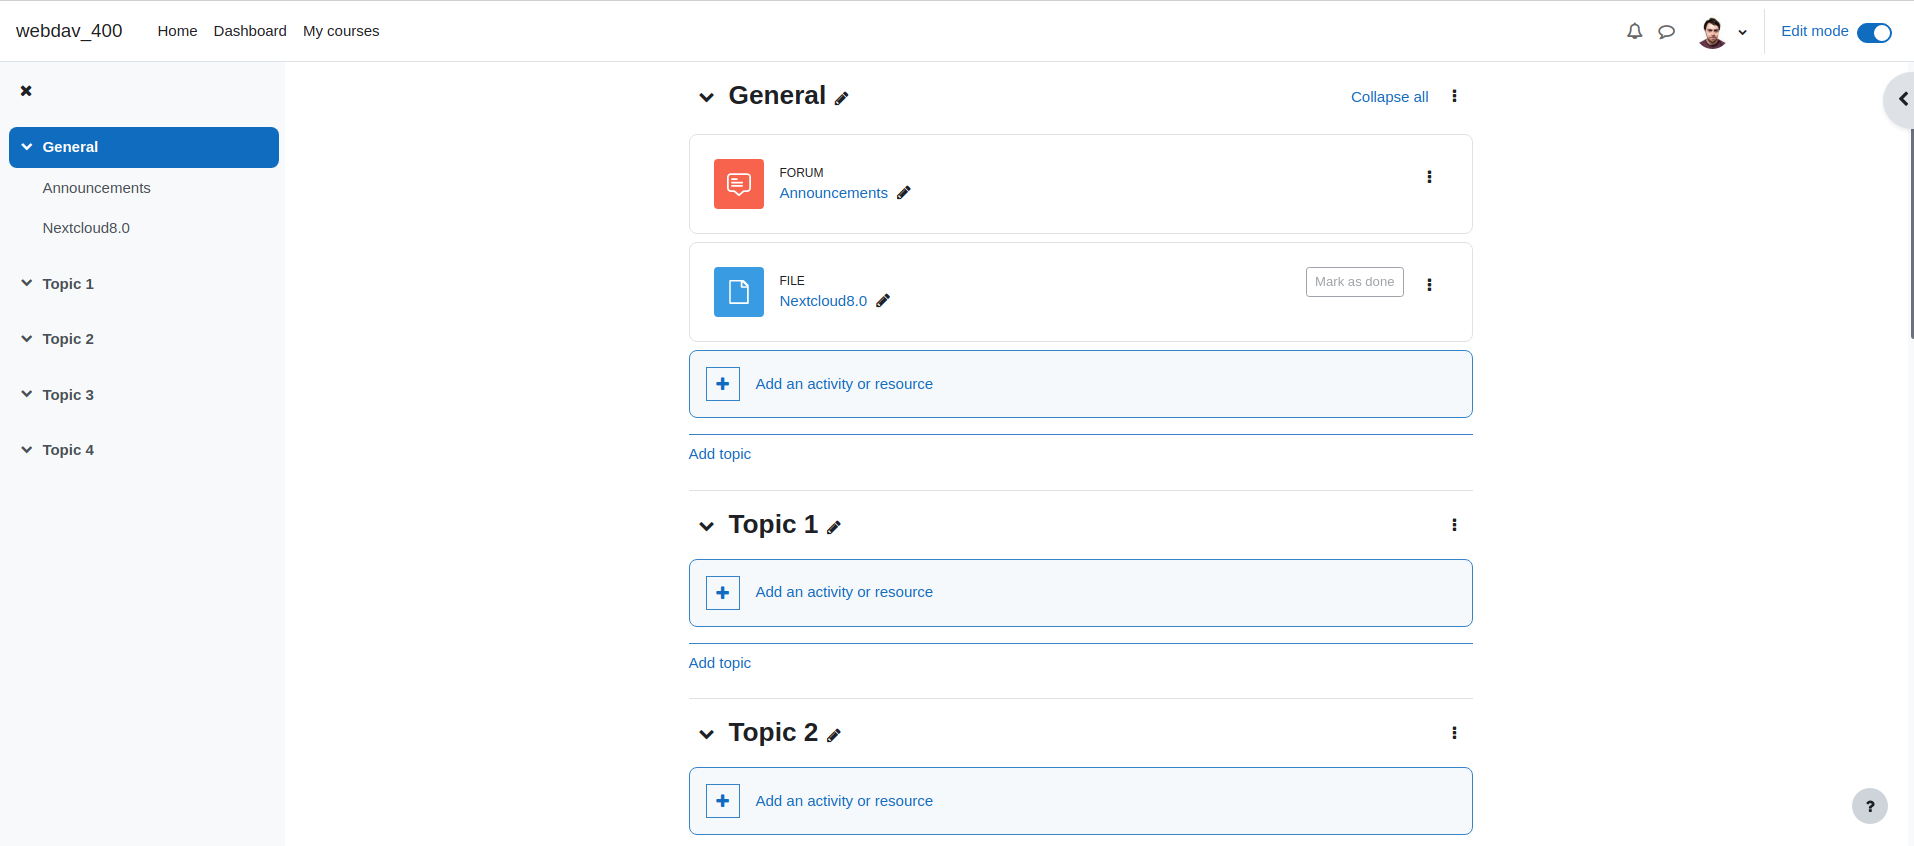
Task: Select Topic 1 in the course index
Action: (68, 284)
